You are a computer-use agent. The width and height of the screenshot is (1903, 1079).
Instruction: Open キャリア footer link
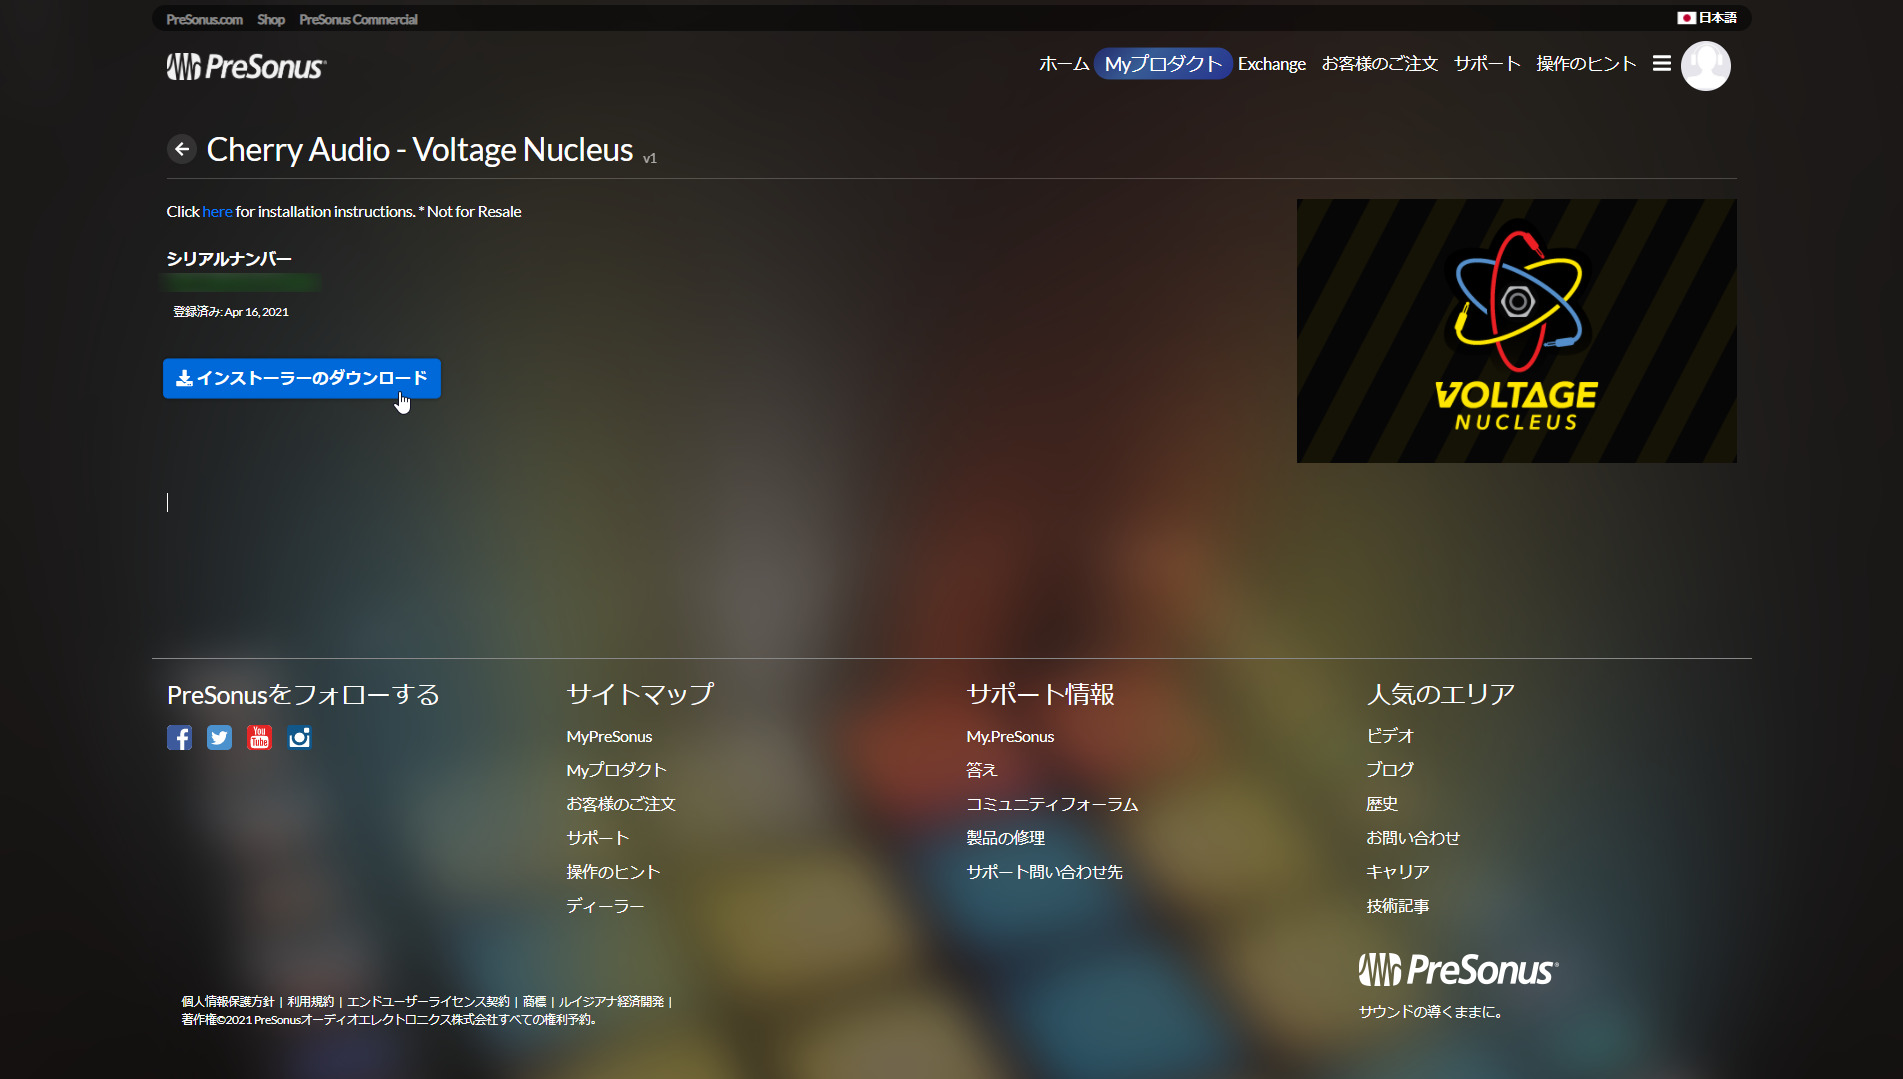tap(1398, 872)
